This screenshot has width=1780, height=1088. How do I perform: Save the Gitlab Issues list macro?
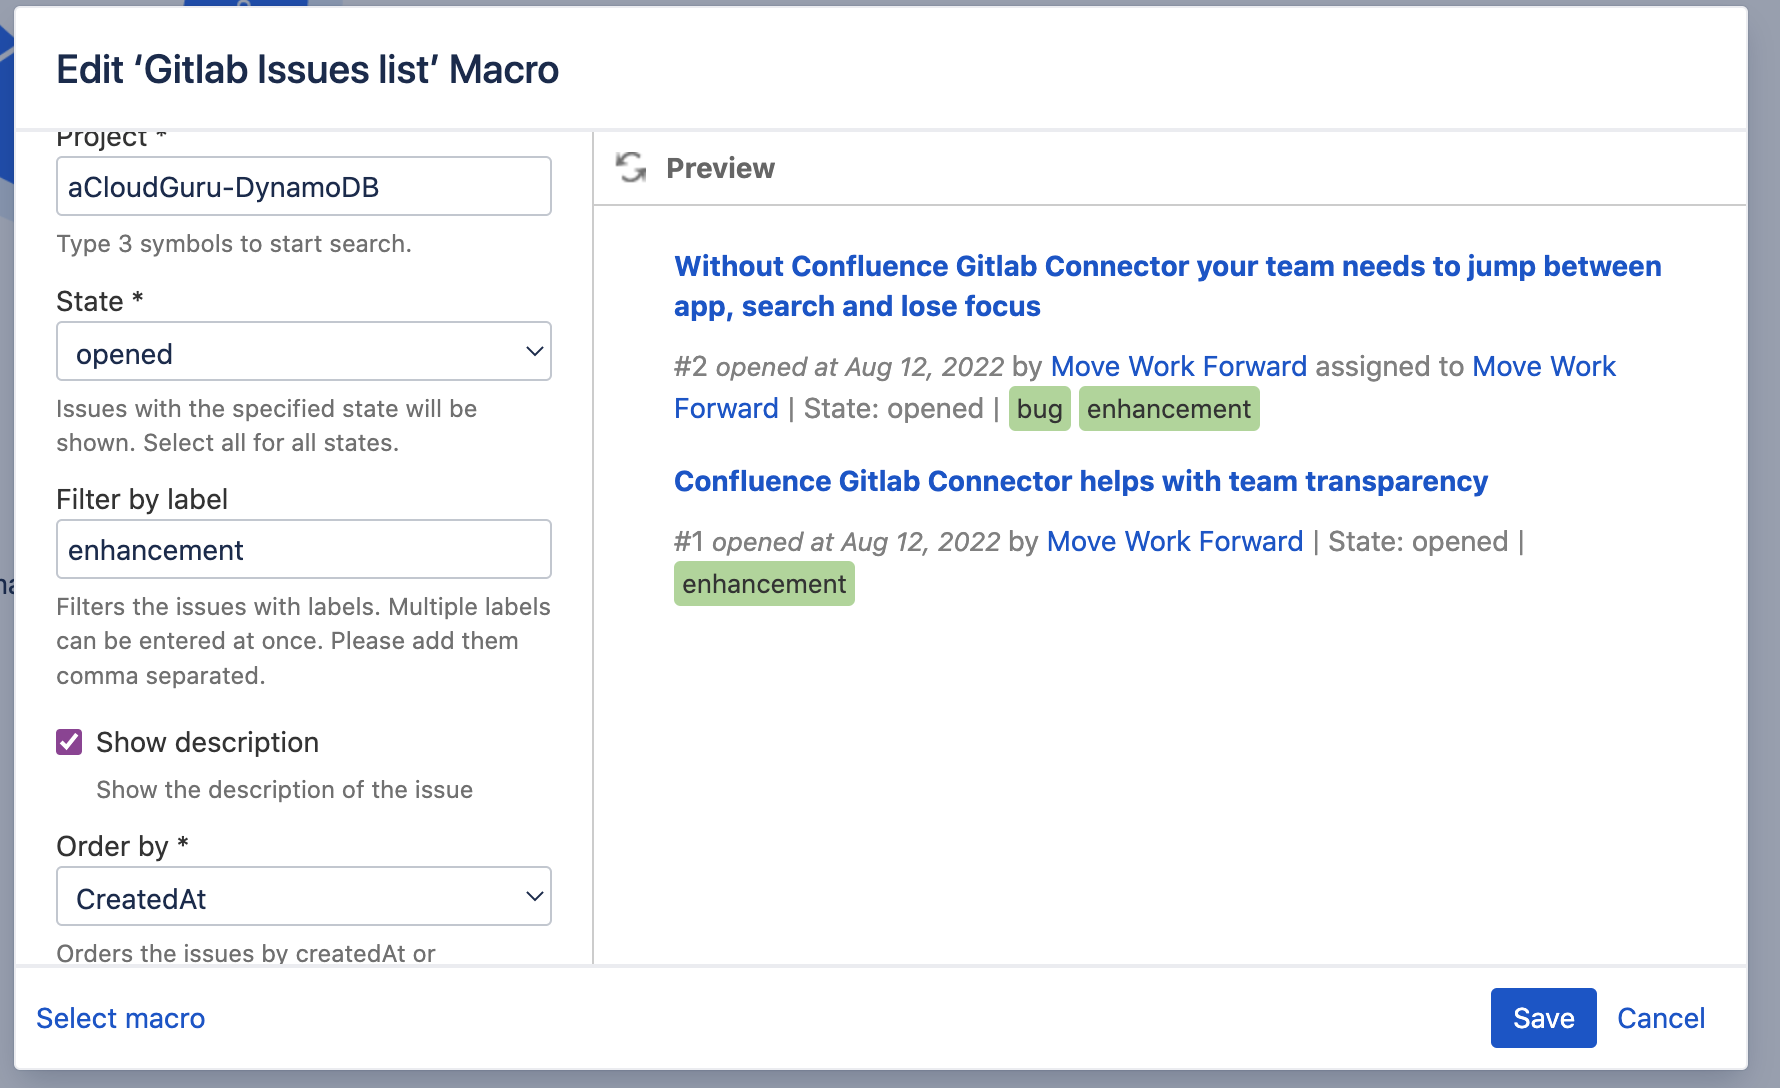[1543, 1017]
